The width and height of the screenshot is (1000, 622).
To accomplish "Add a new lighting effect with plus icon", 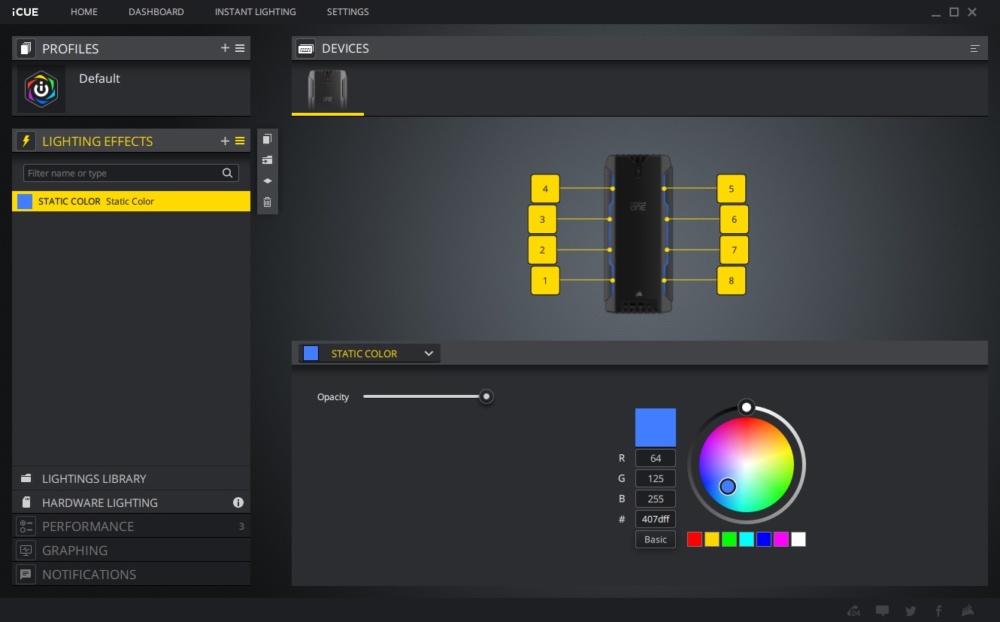I will tap(224, 141).
